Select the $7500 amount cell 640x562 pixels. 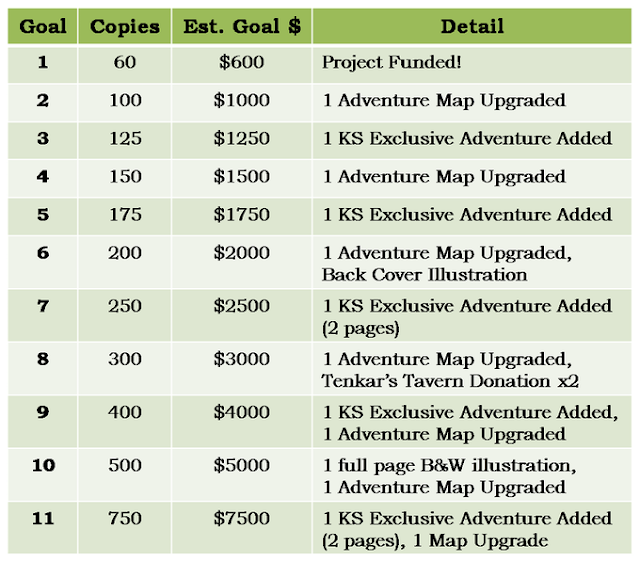[x=242, y=528]
